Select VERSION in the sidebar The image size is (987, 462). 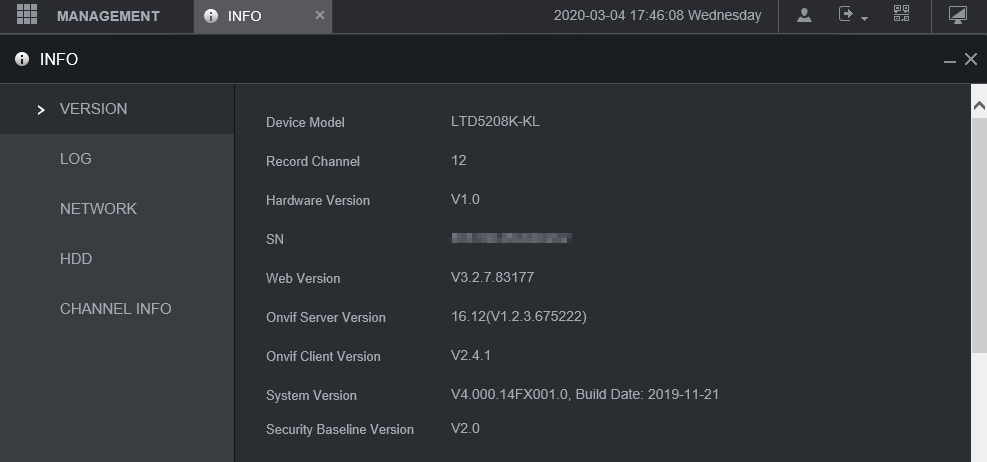click(94, 109)
